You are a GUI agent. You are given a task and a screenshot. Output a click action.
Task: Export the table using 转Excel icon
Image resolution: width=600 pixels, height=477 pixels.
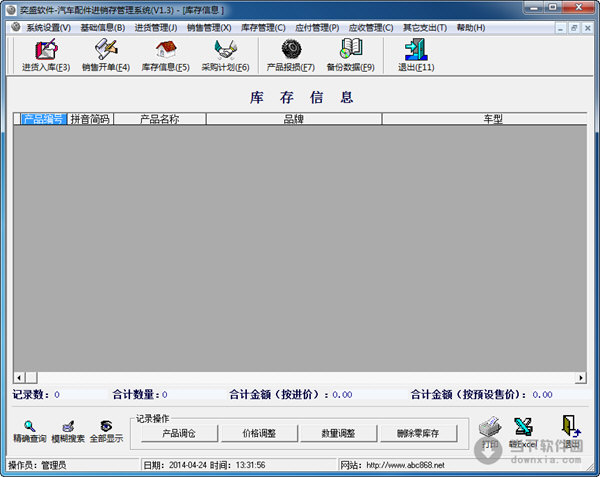coord(522,428)
